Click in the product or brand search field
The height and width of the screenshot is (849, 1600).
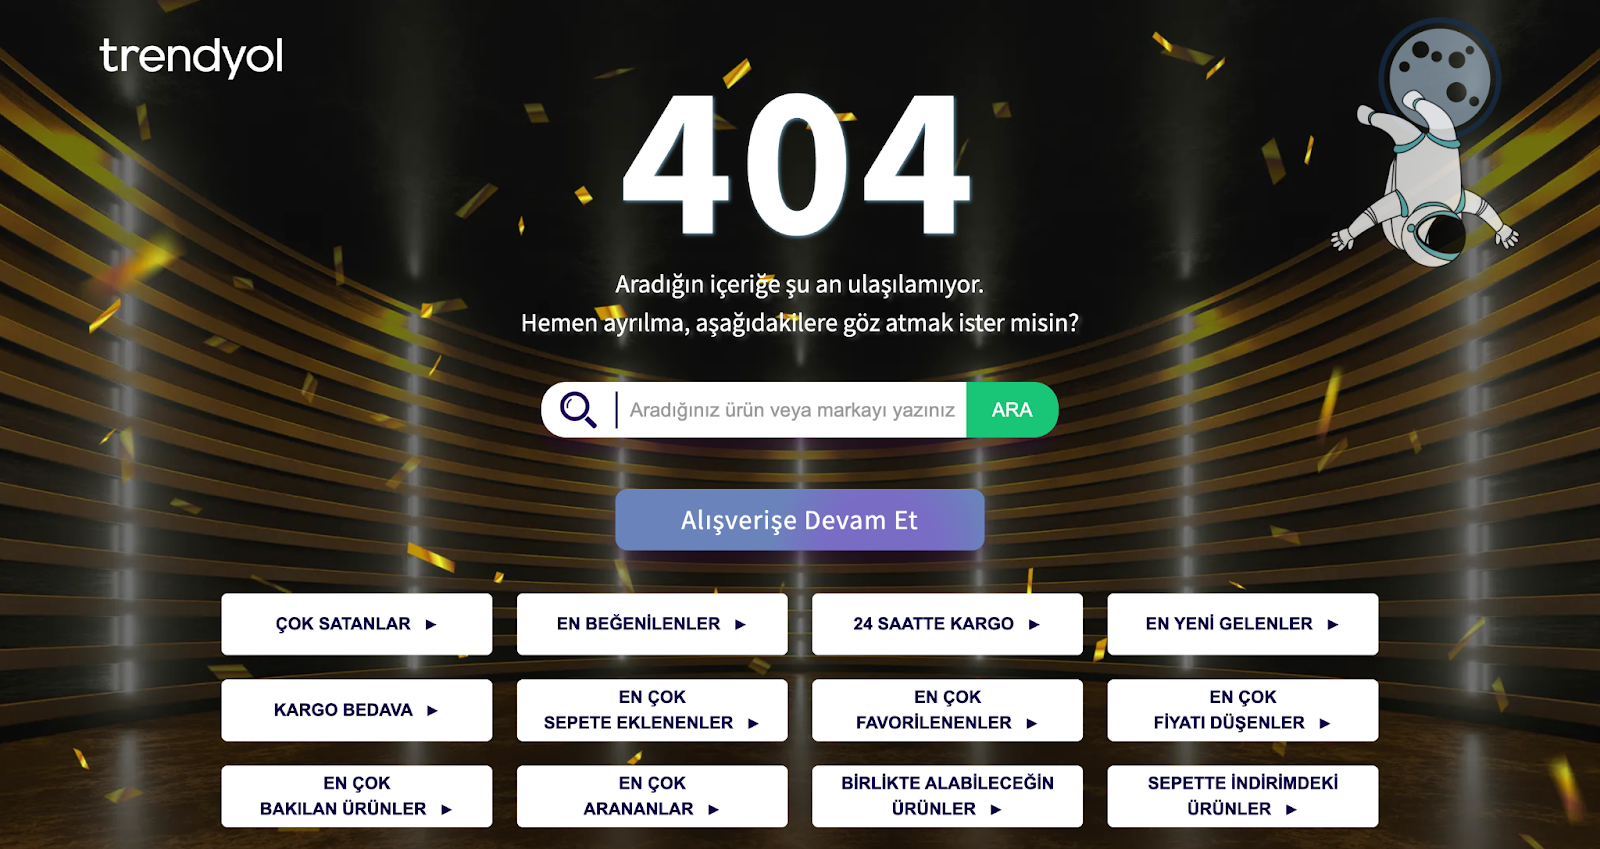792,410
